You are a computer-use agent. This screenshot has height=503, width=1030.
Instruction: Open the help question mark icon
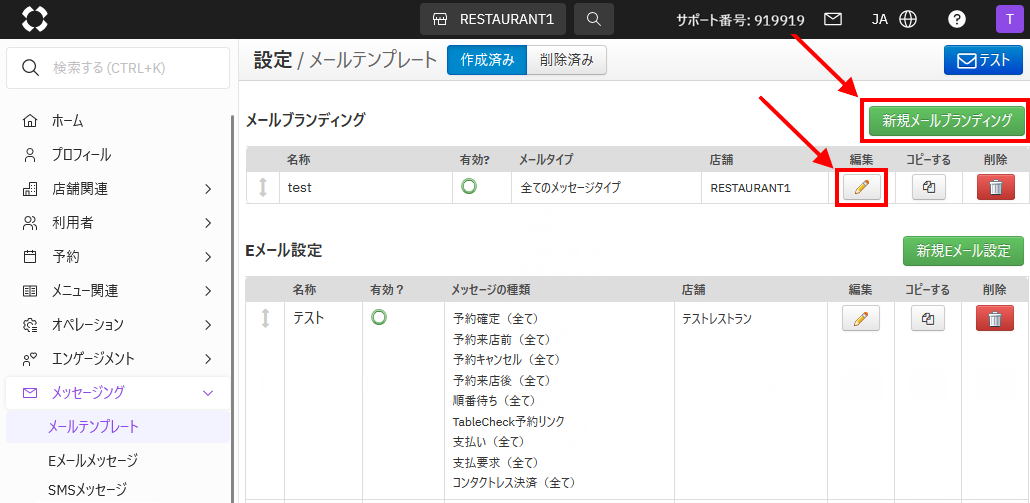click(957, 19)
